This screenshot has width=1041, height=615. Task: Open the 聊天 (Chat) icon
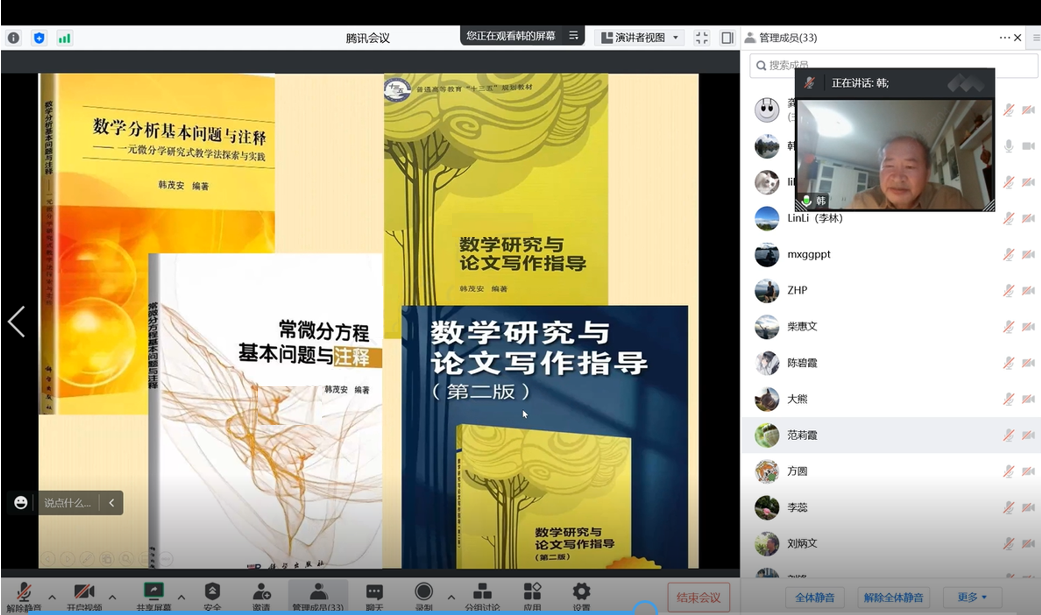pyautogui.click(x=374, y=593)
